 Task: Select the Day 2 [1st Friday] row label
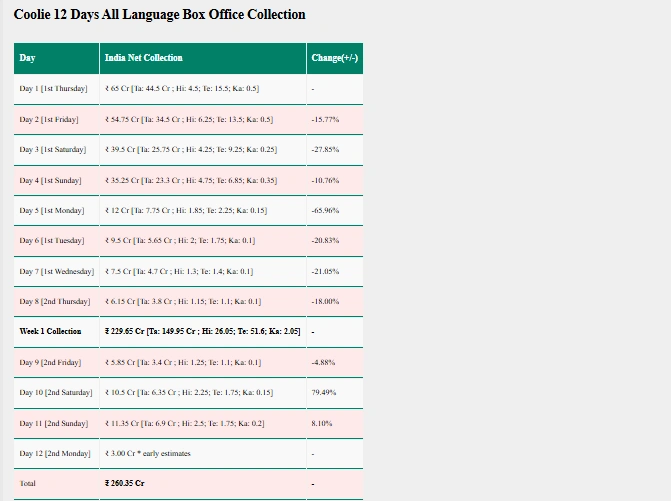coord(49,120)
